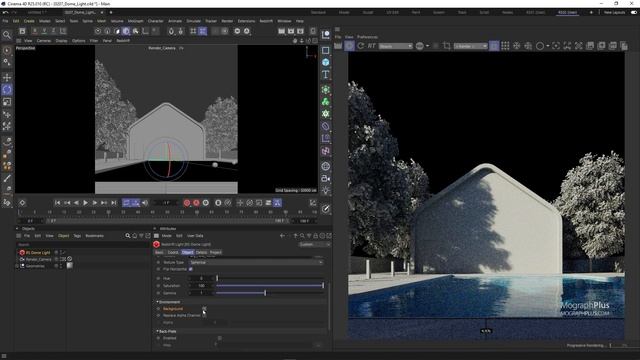This screenshot has width=640, height=360.
Task: Select the crop region icon in RenderView
Action: (447, 46)
